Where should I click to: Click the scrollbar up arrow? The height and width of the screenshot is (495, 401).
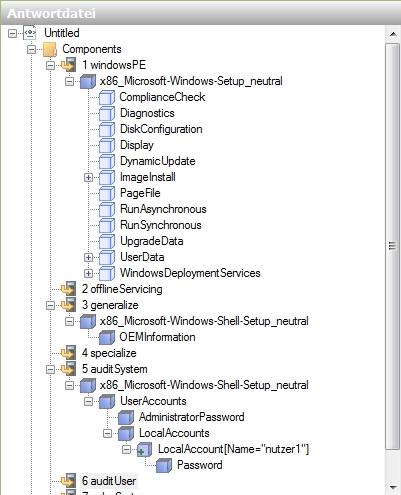click(x=393, y=34)
